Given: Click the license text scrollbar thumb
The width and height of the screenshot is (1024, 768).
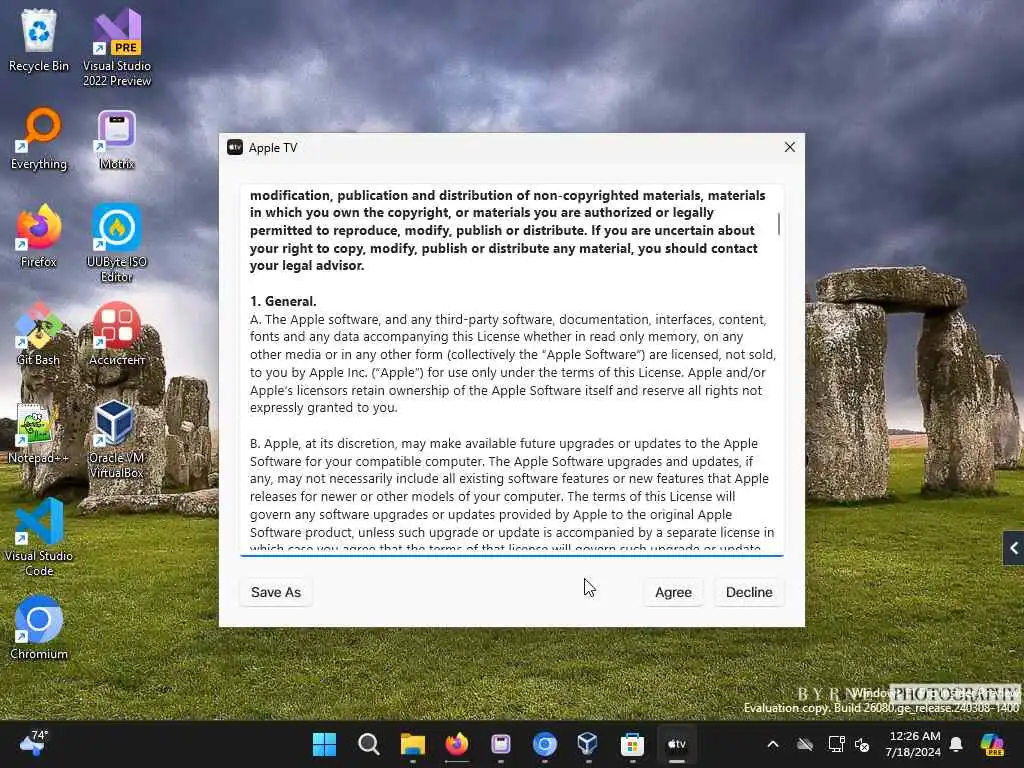Looking at the screenshot, I should (x=778, y=224).
